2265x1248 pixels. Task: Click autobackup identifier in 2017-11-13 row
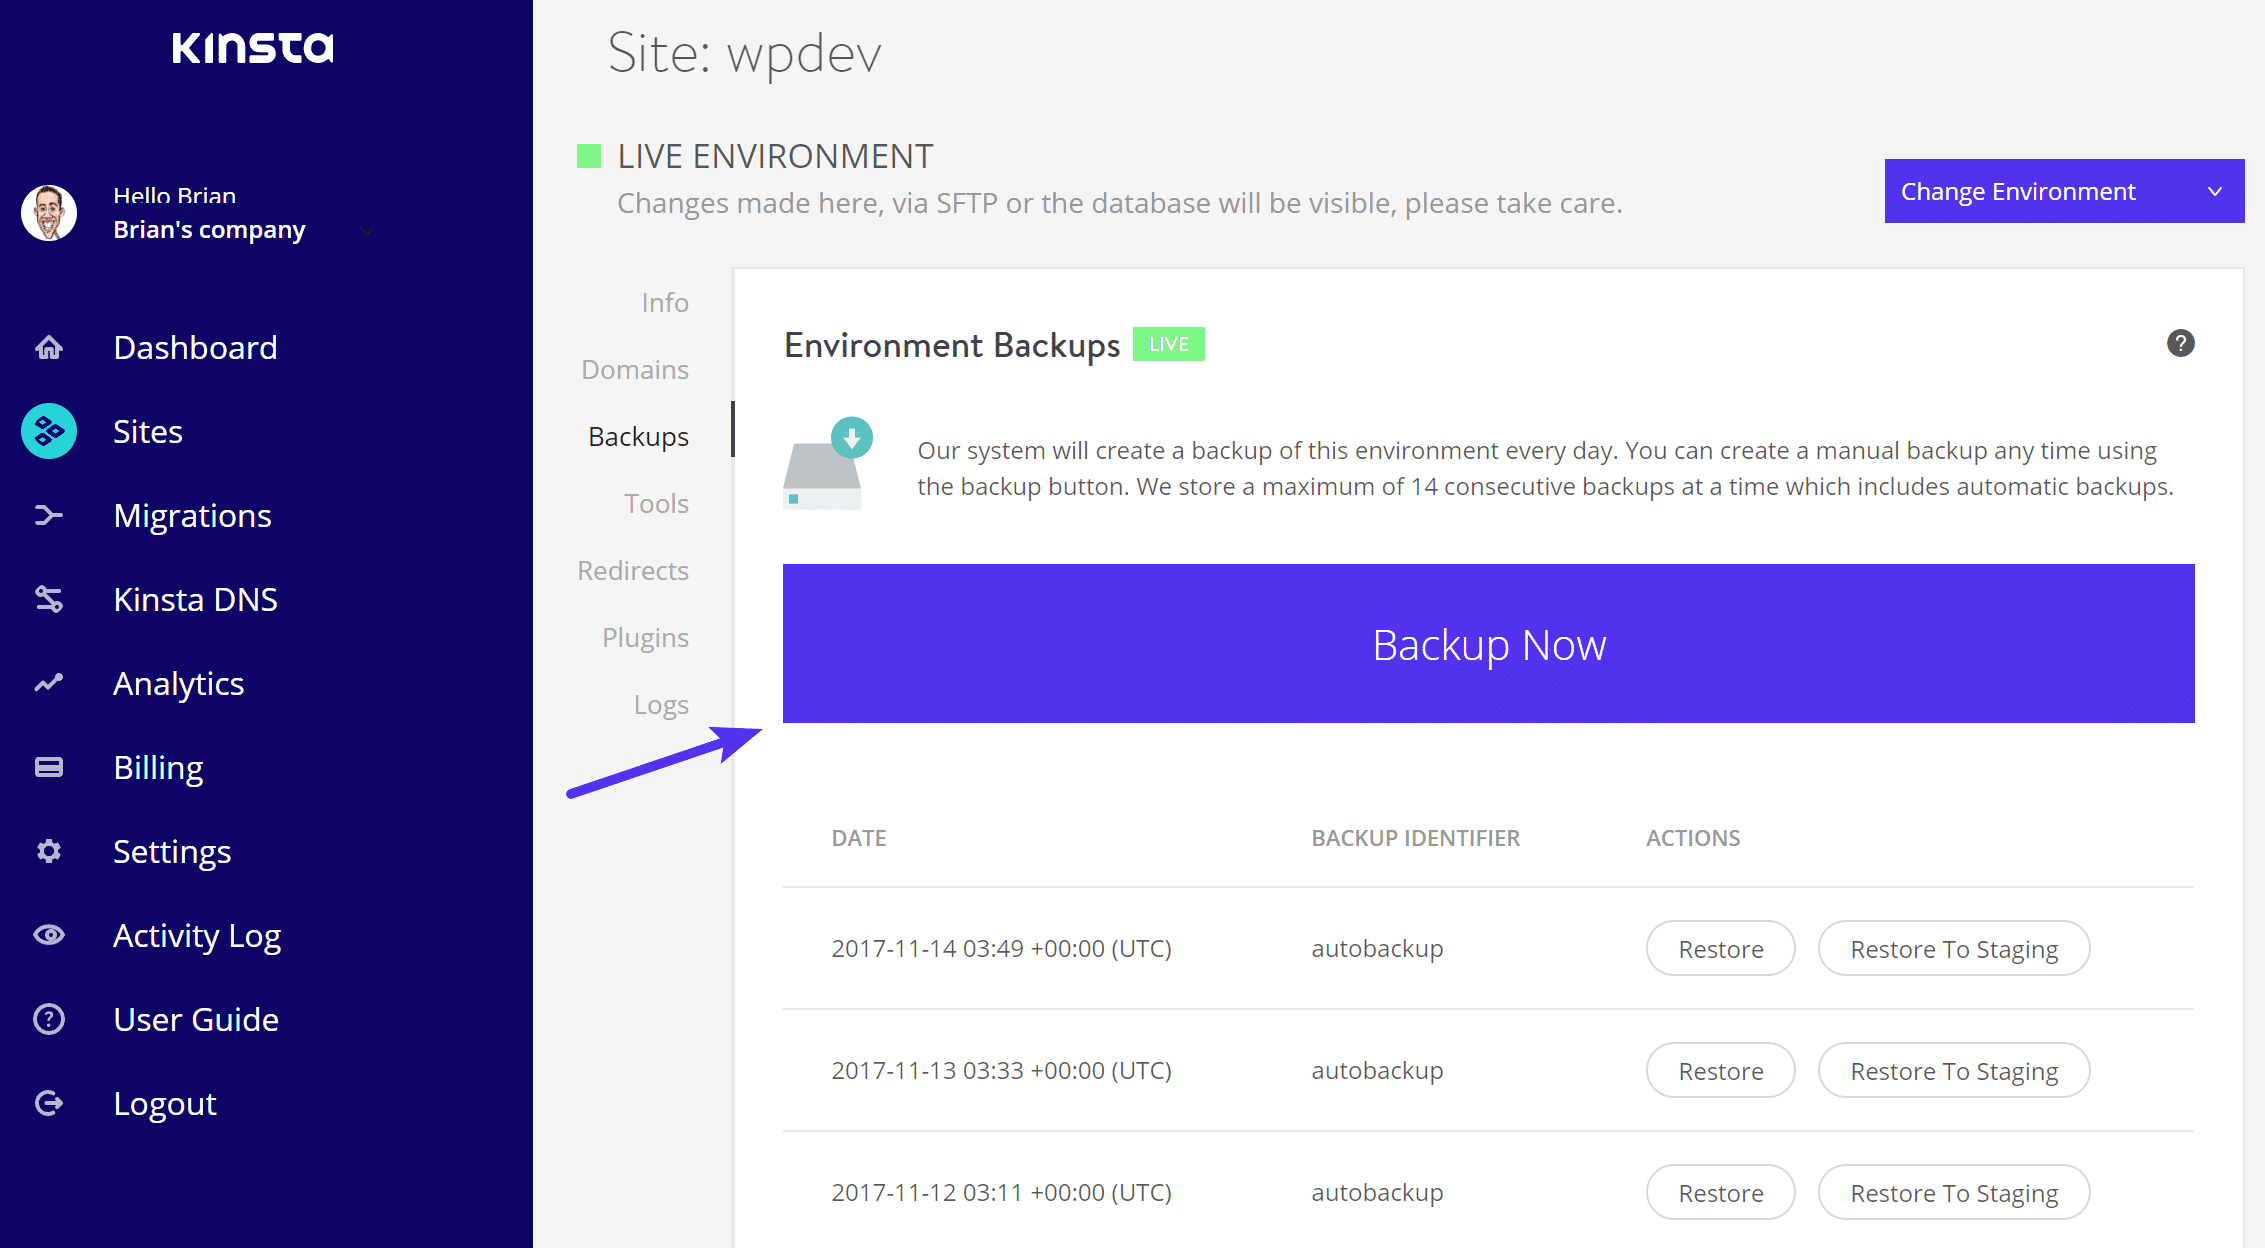click(1377, 1070)
